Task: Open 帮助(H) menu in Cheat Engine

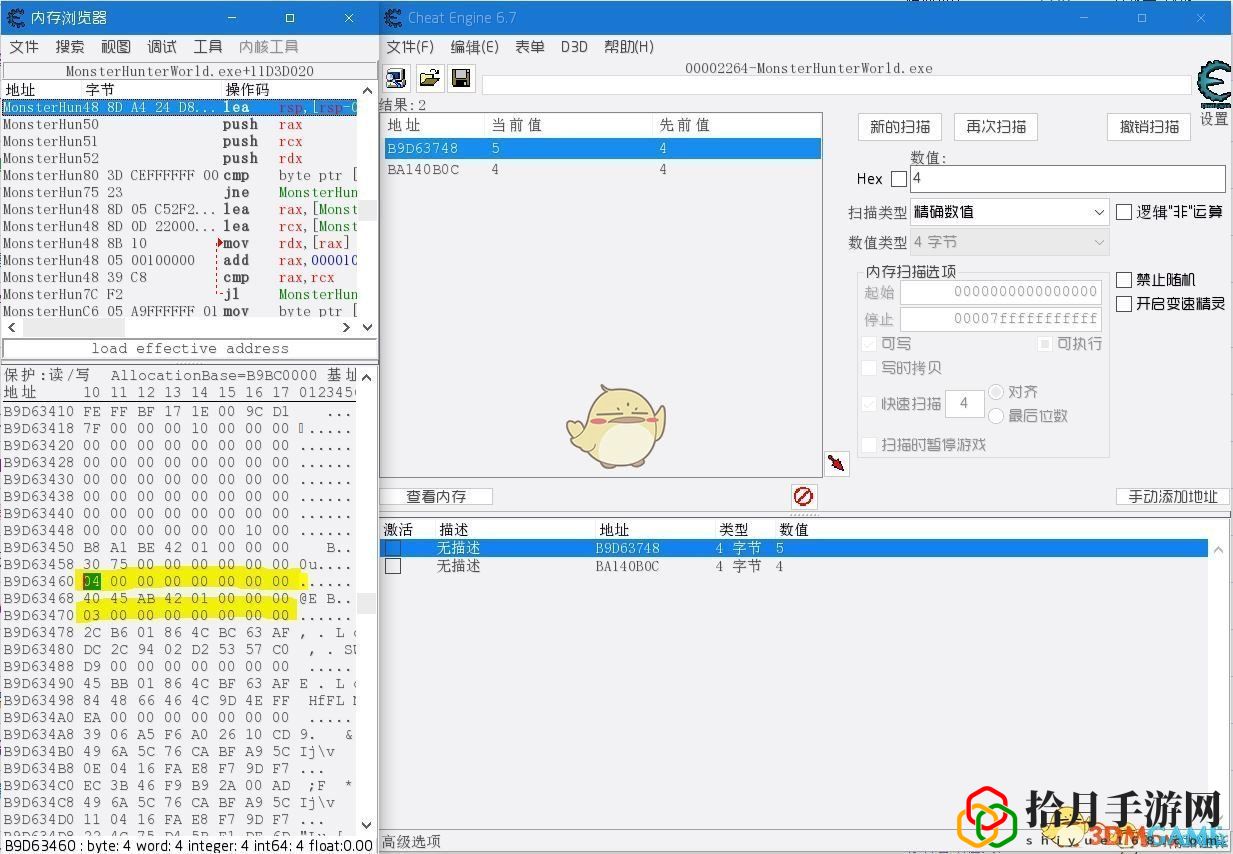Action: click(x=629, y=47)
